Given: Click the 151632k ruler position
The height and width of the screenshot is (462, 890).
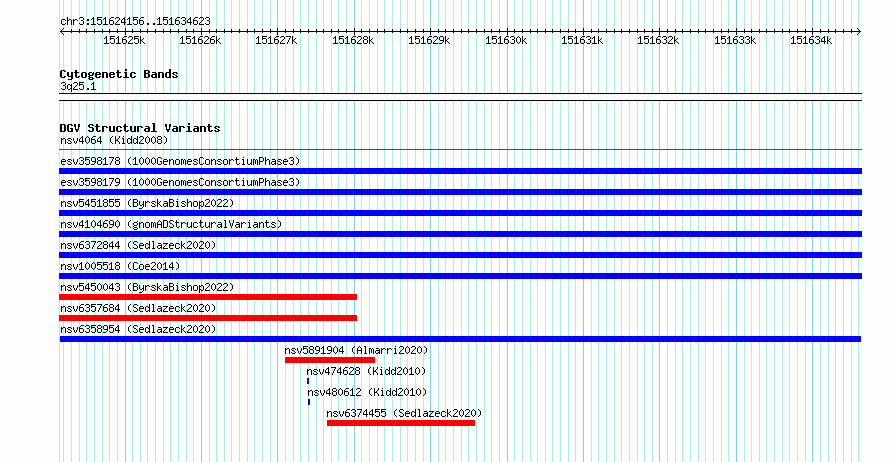Looking at the screenshot, I should pyautogui.click(x=658, y=40).
